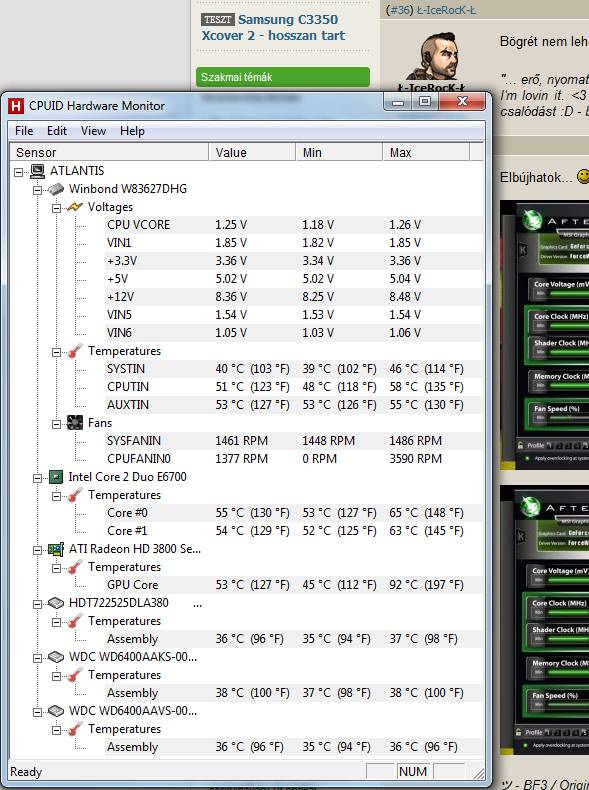589x790 pixels.
Task: Select the +12V voltage row
Action: (293, 297)
